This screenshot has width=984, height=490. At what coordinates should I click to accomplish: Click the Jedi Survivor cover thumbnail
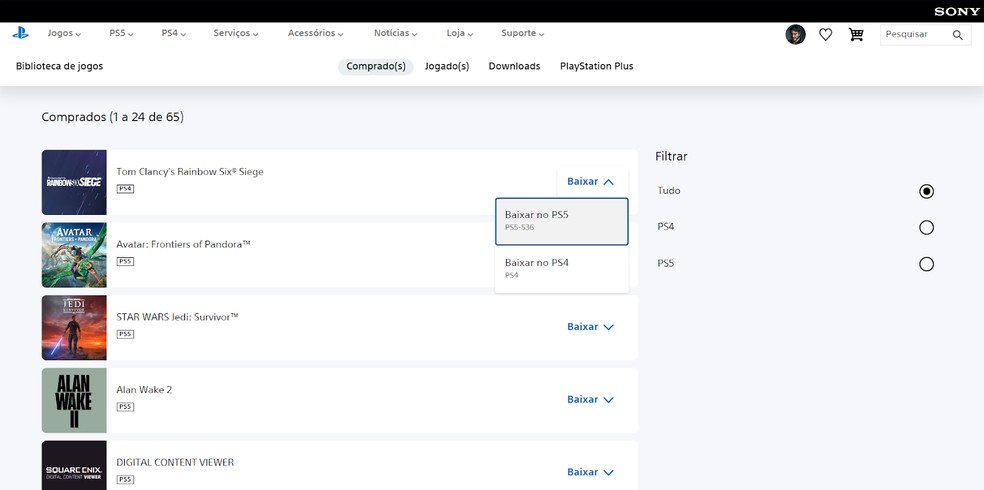click(74, 328)
